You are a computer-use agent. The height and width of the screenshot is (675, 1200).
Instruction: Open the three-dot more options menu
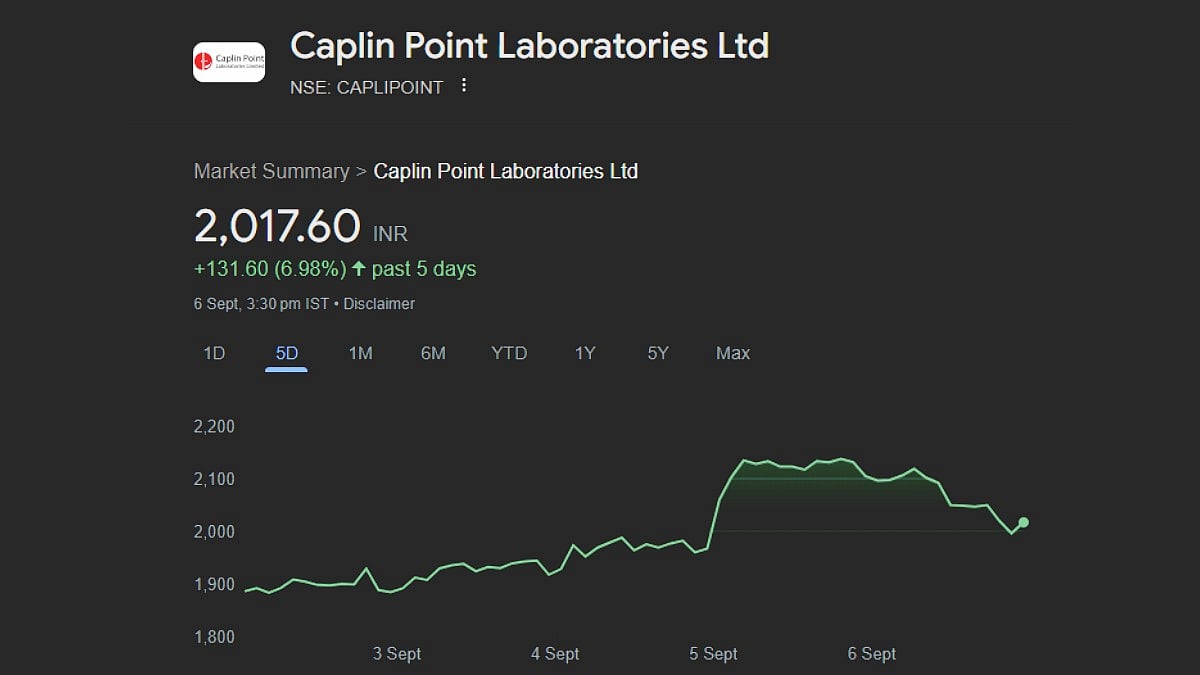tap(463, 86)
